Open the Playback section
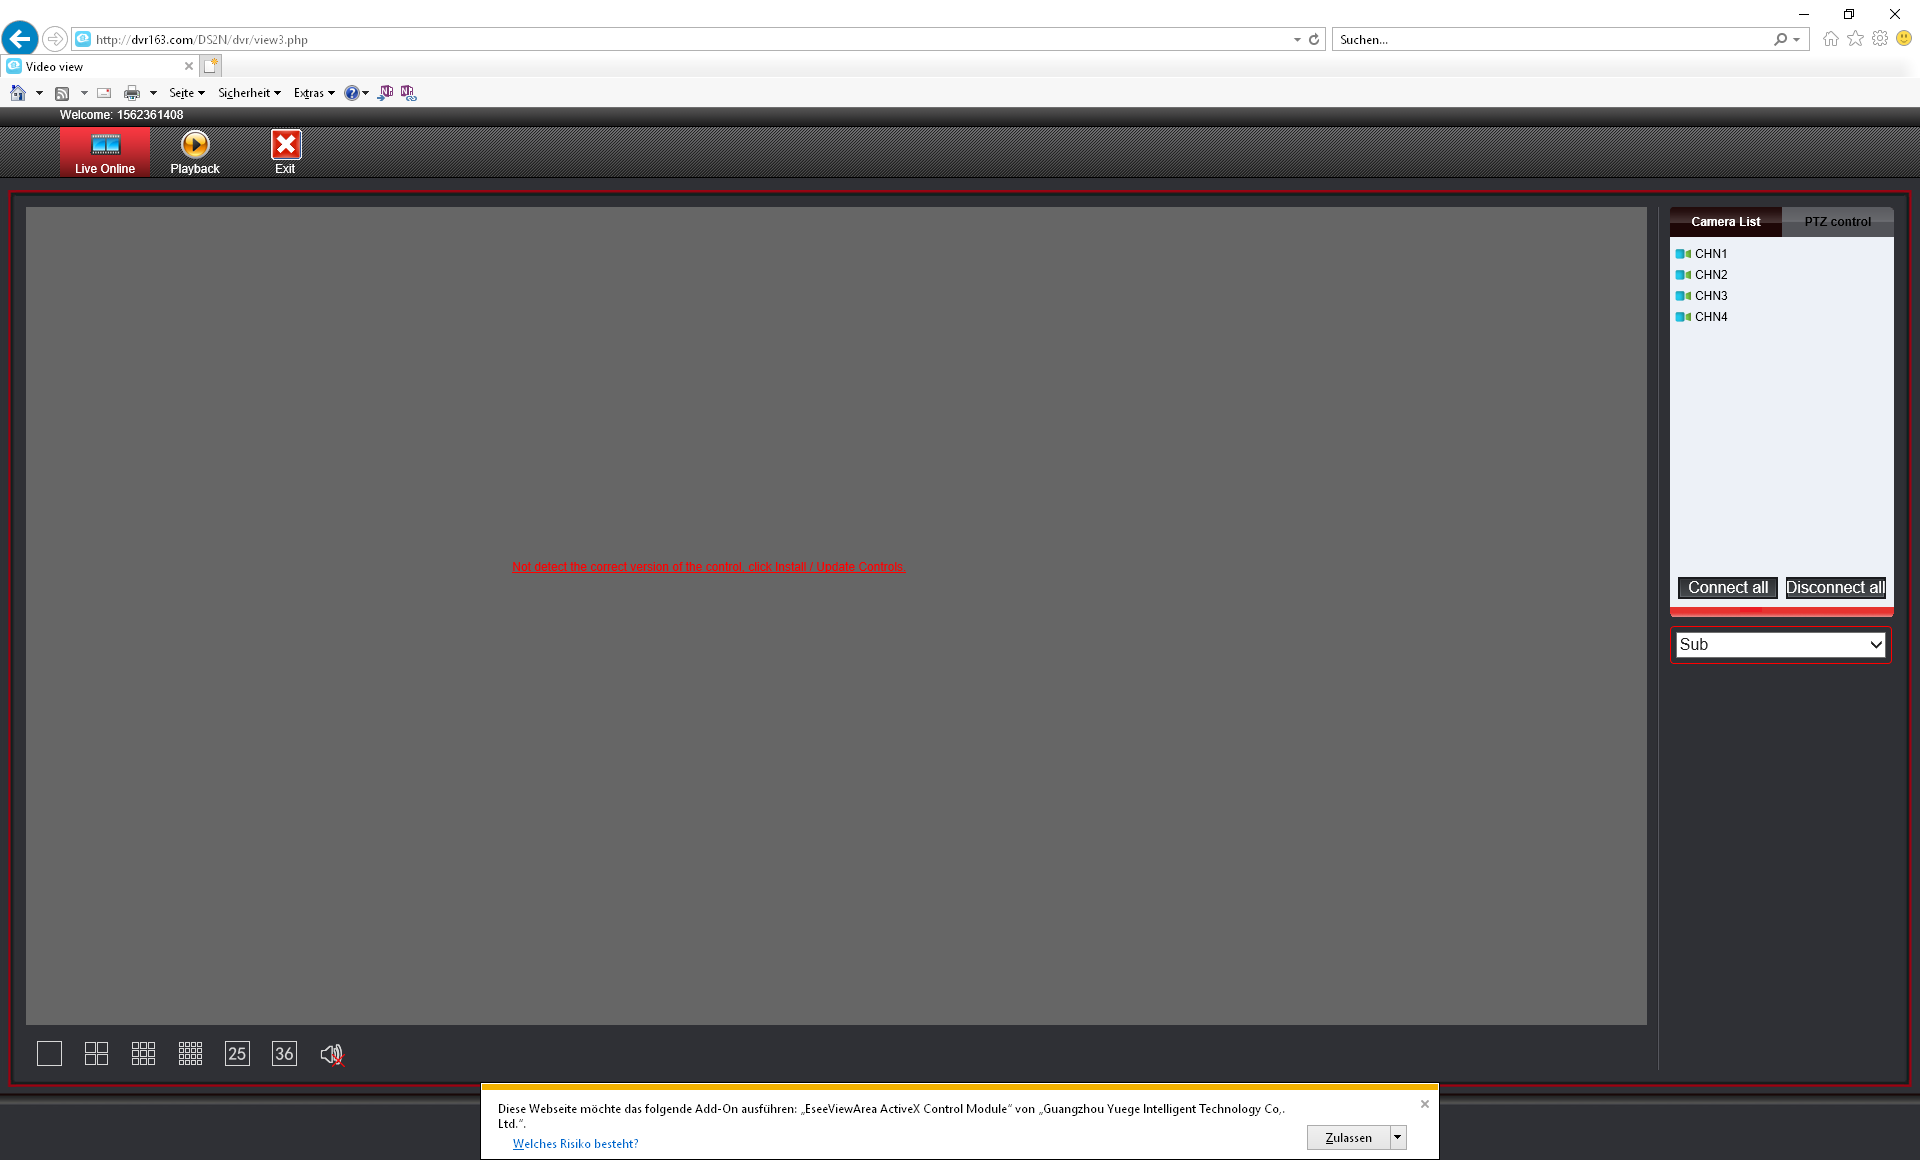The width and height of the screenshot is (1920, 1160). pos(195,152)
